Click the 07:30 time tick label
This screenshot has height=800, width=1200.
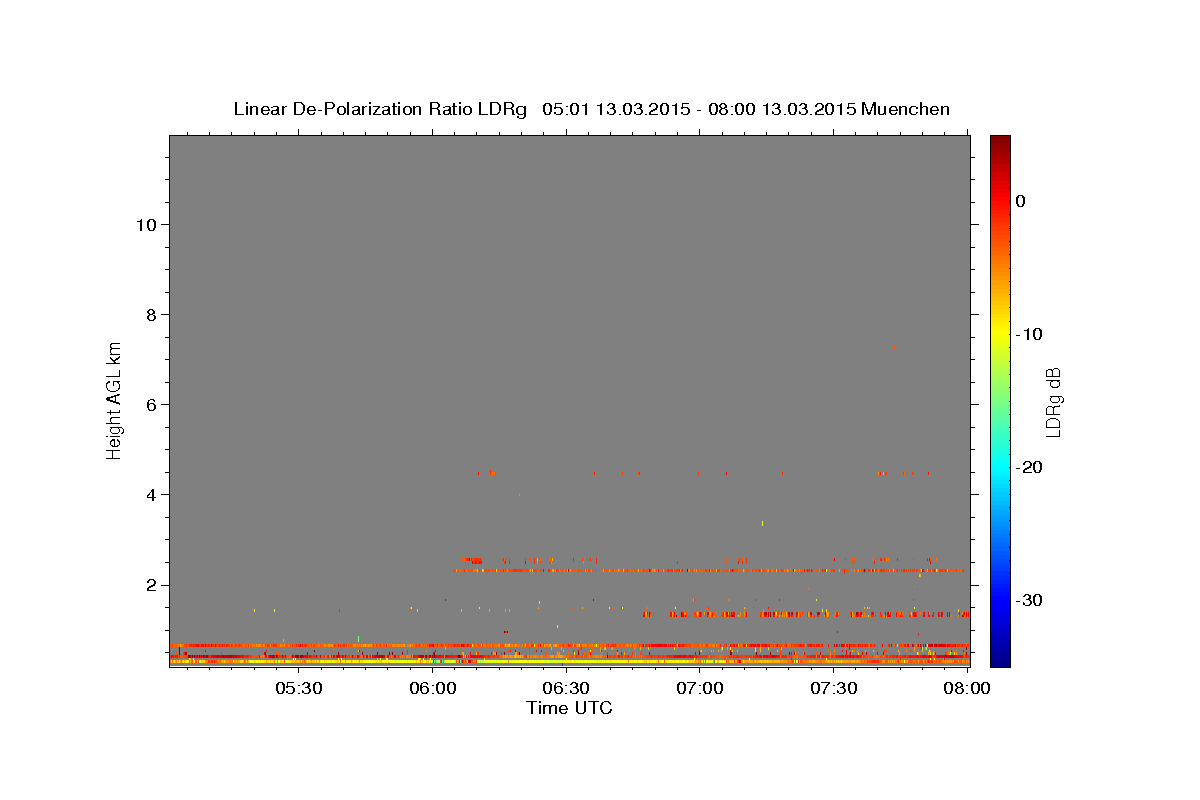834,689
